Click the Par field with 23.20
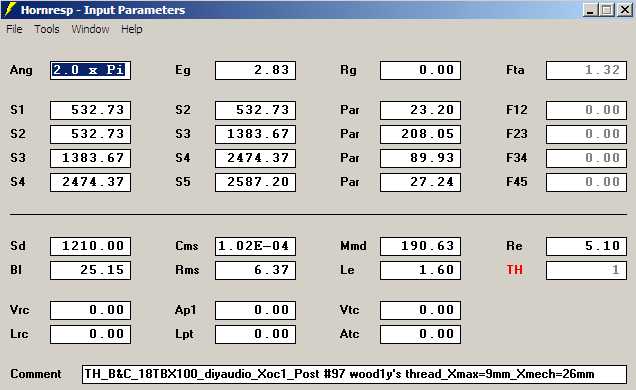This screenshot has width=636, height=390. (420, 110)
